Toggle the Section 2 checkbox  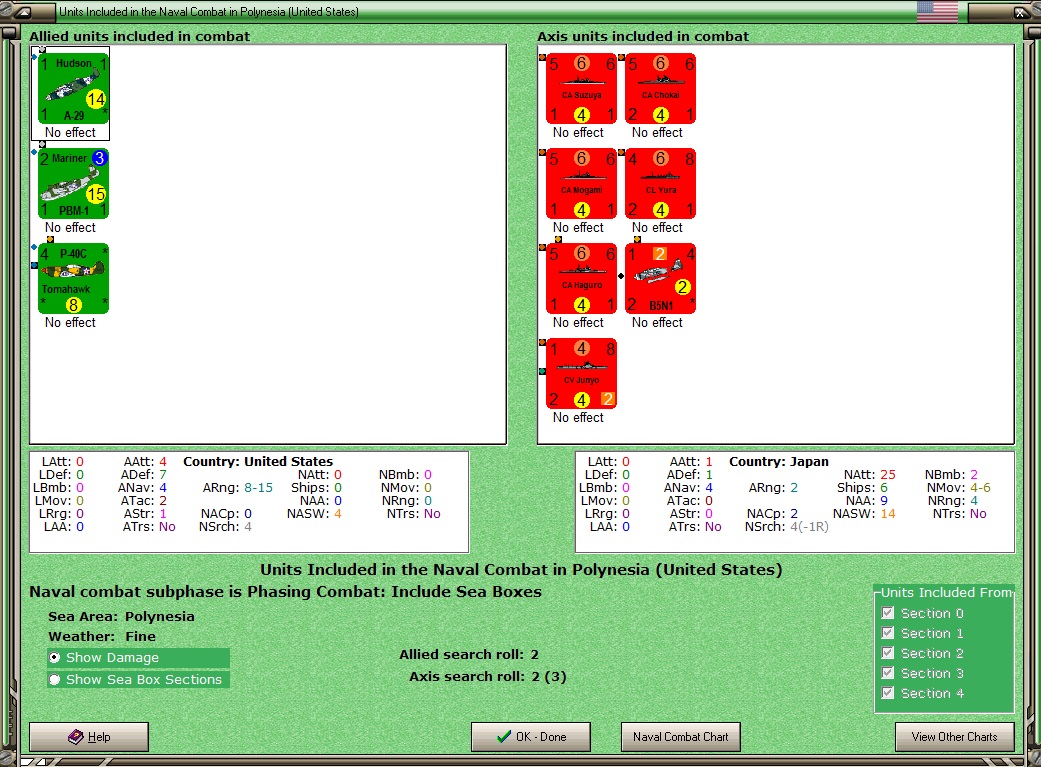[888, 653]
